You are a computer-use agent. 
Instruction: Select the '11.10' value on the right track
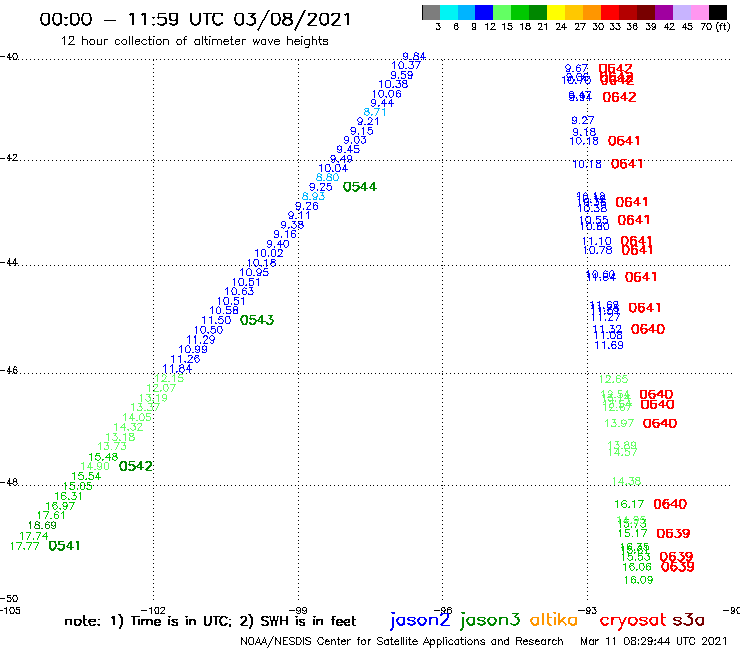[597, 242]
